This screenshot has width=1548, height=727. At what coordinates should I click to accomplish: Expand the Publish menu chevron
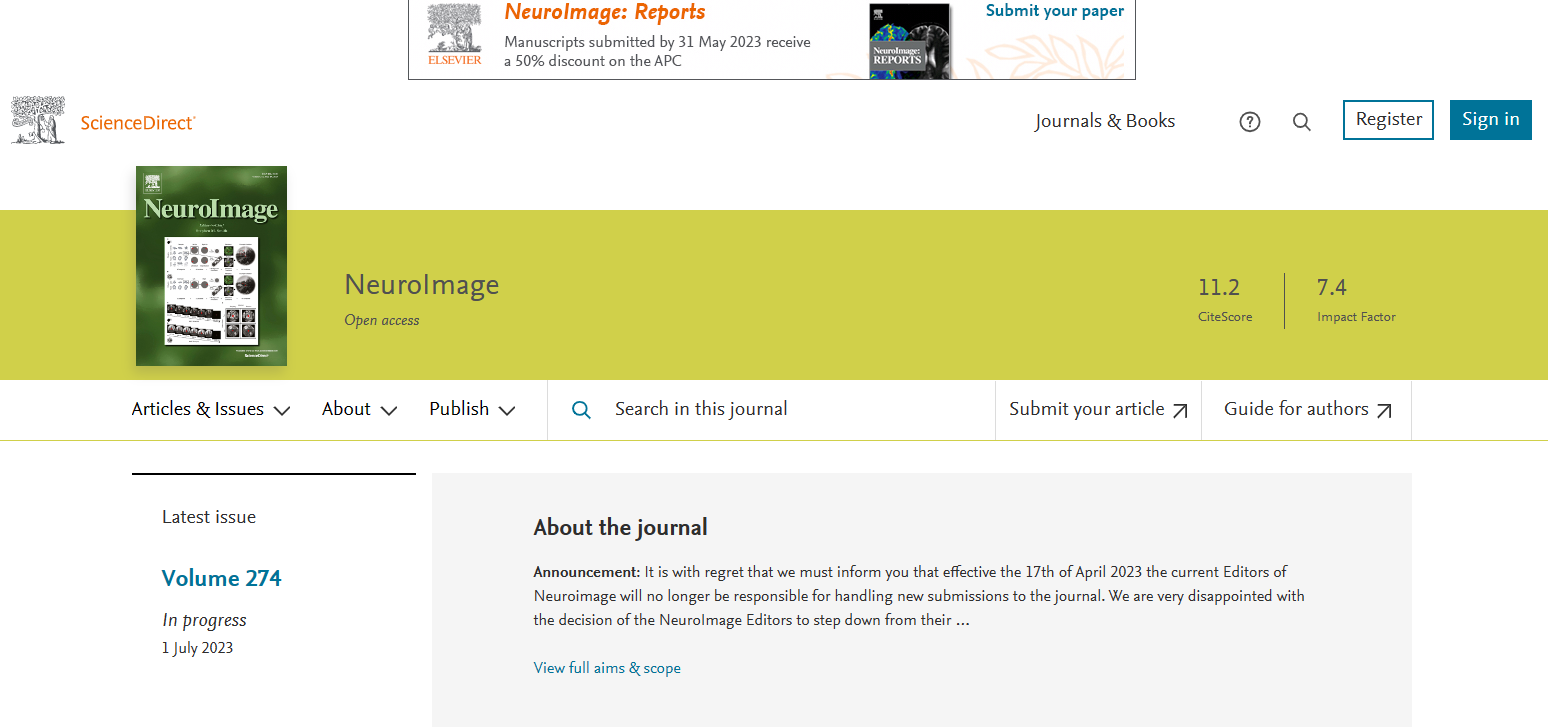(507, 410)
